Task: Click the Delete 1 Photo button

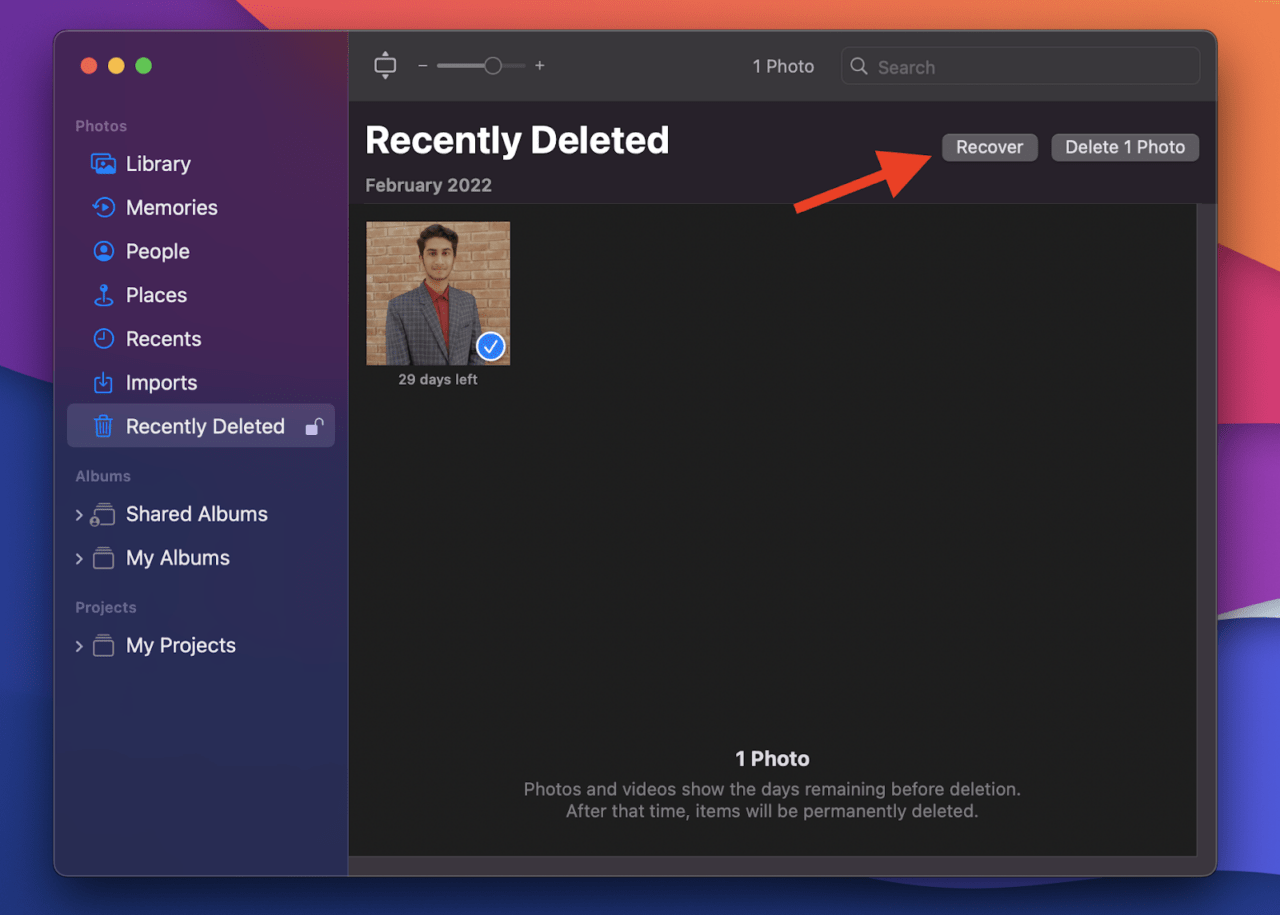Action: point(1125,147)
